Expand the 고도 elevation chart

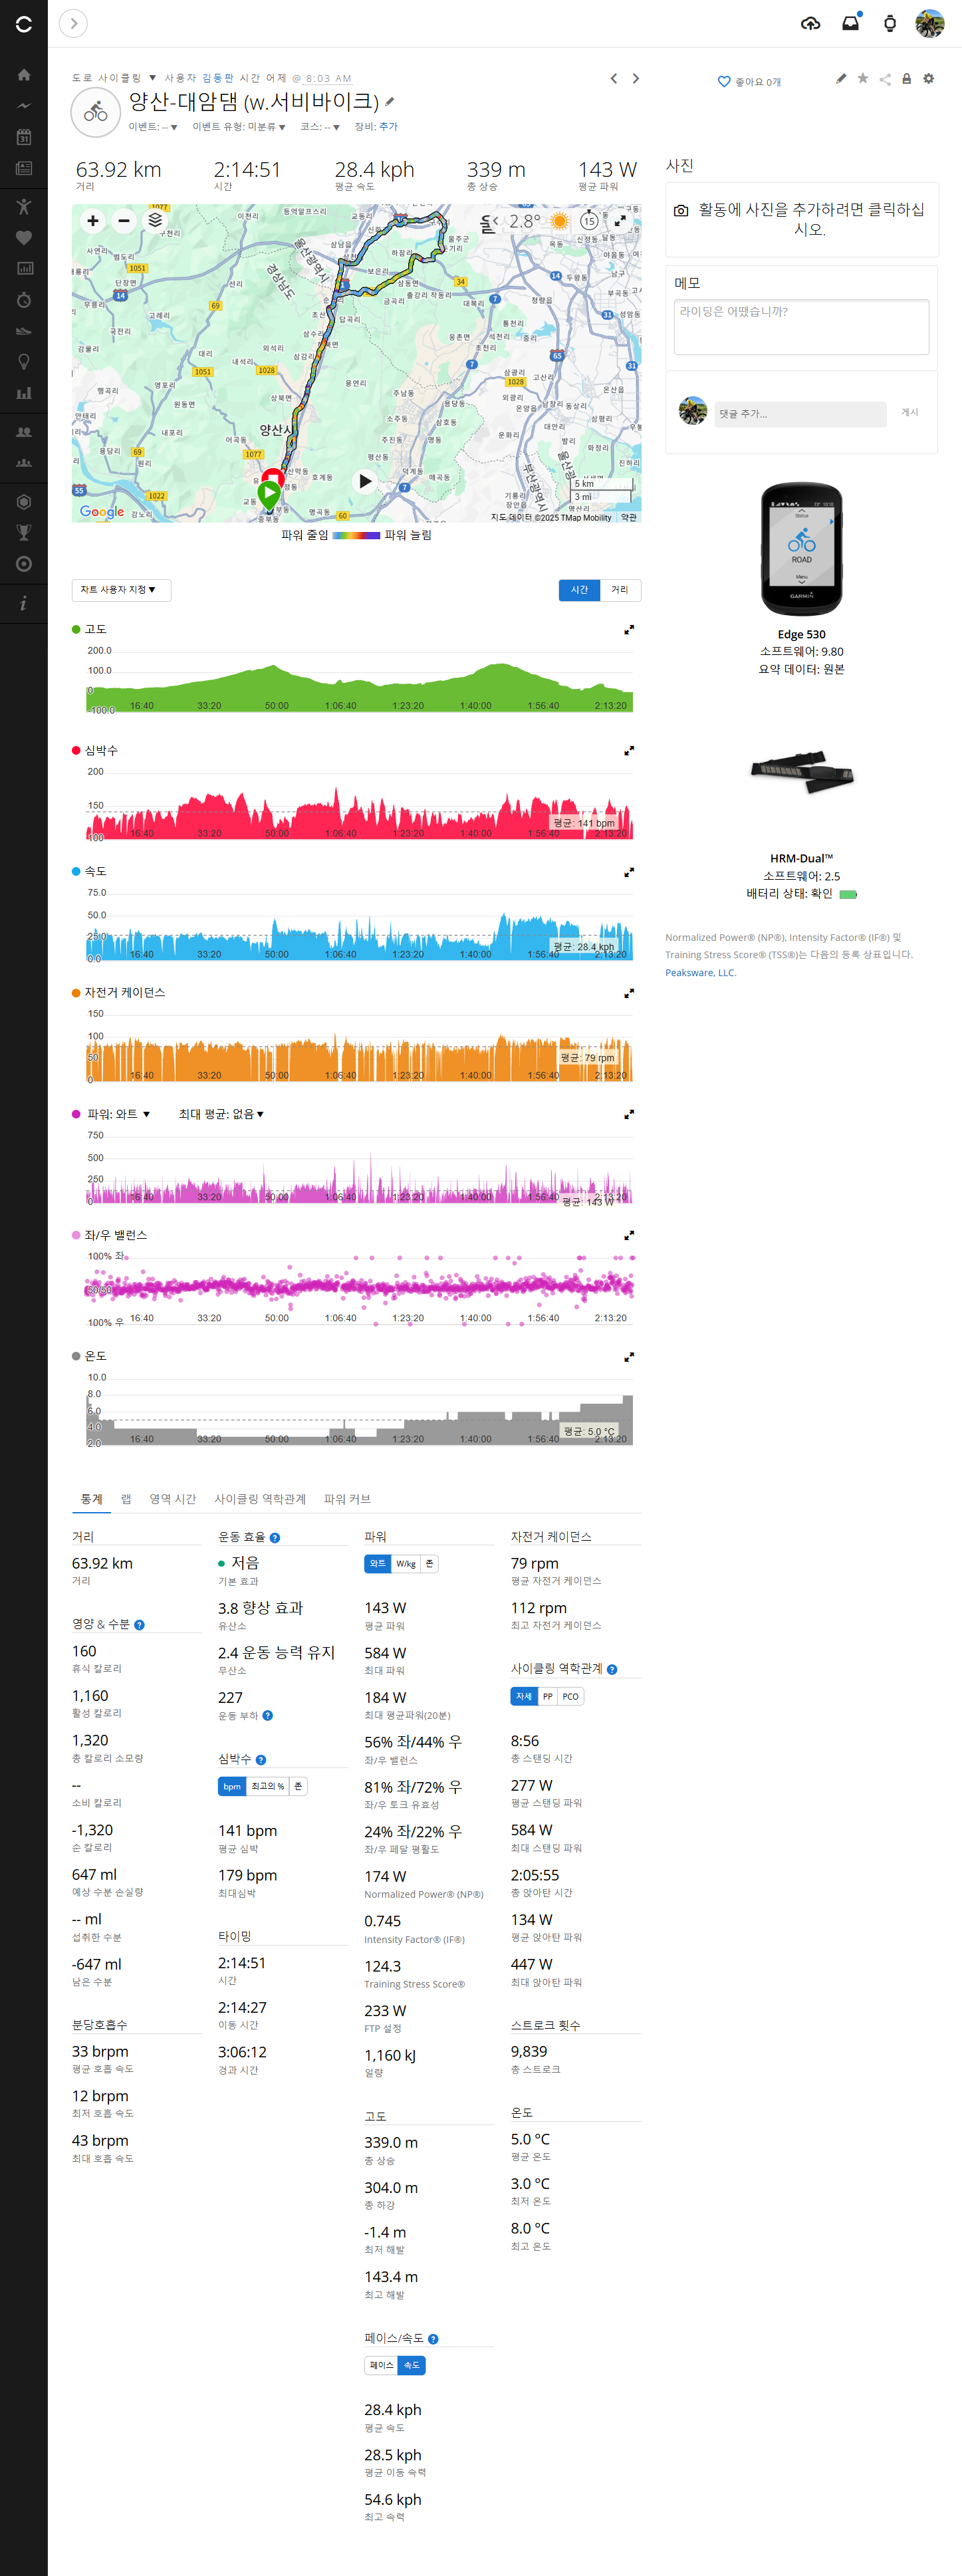click(x=629, y=630)
